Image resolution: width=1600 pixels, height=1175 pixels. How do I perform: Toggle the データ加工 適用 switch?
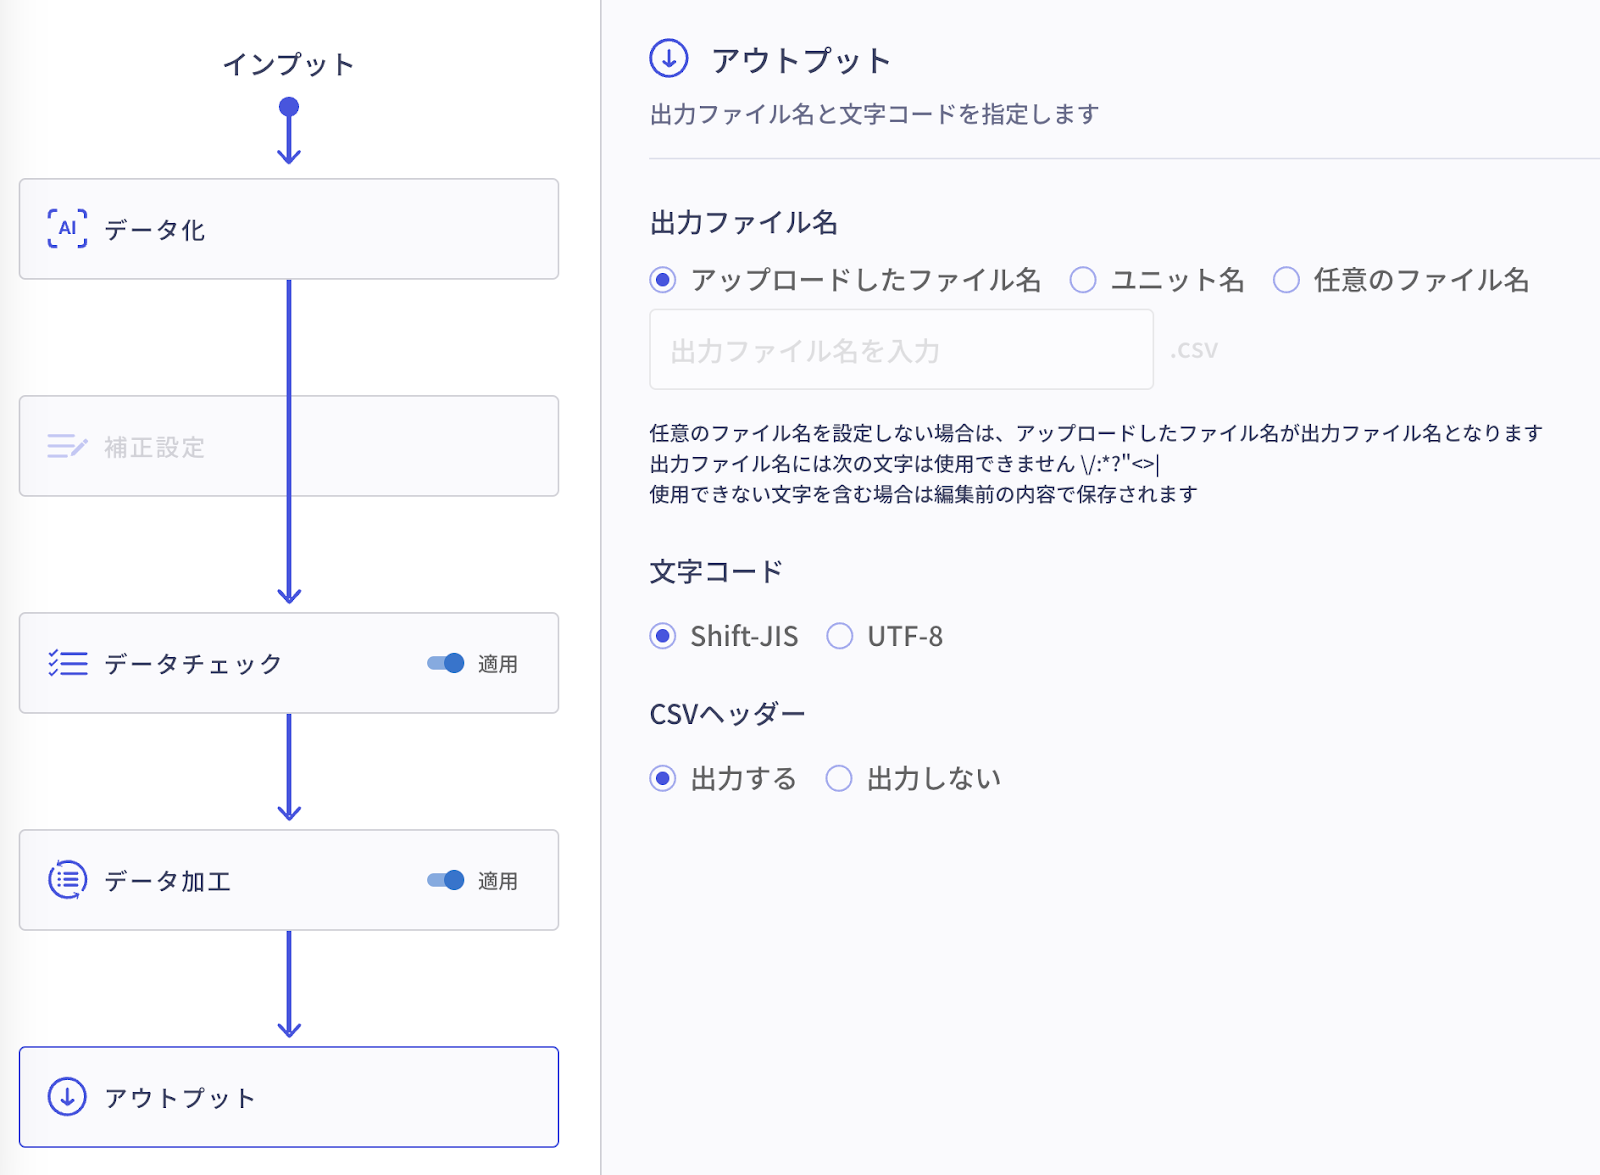[445, 880]
